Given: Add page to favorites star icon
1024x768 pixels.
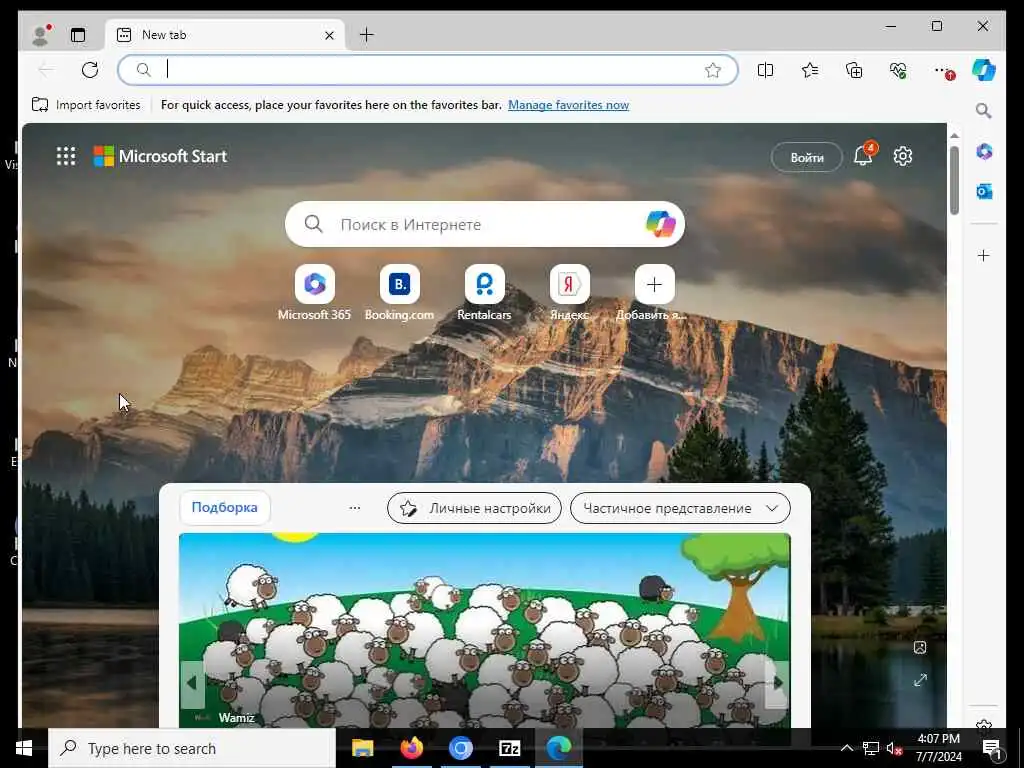Looking at the screenshot, I should point(712,70).
